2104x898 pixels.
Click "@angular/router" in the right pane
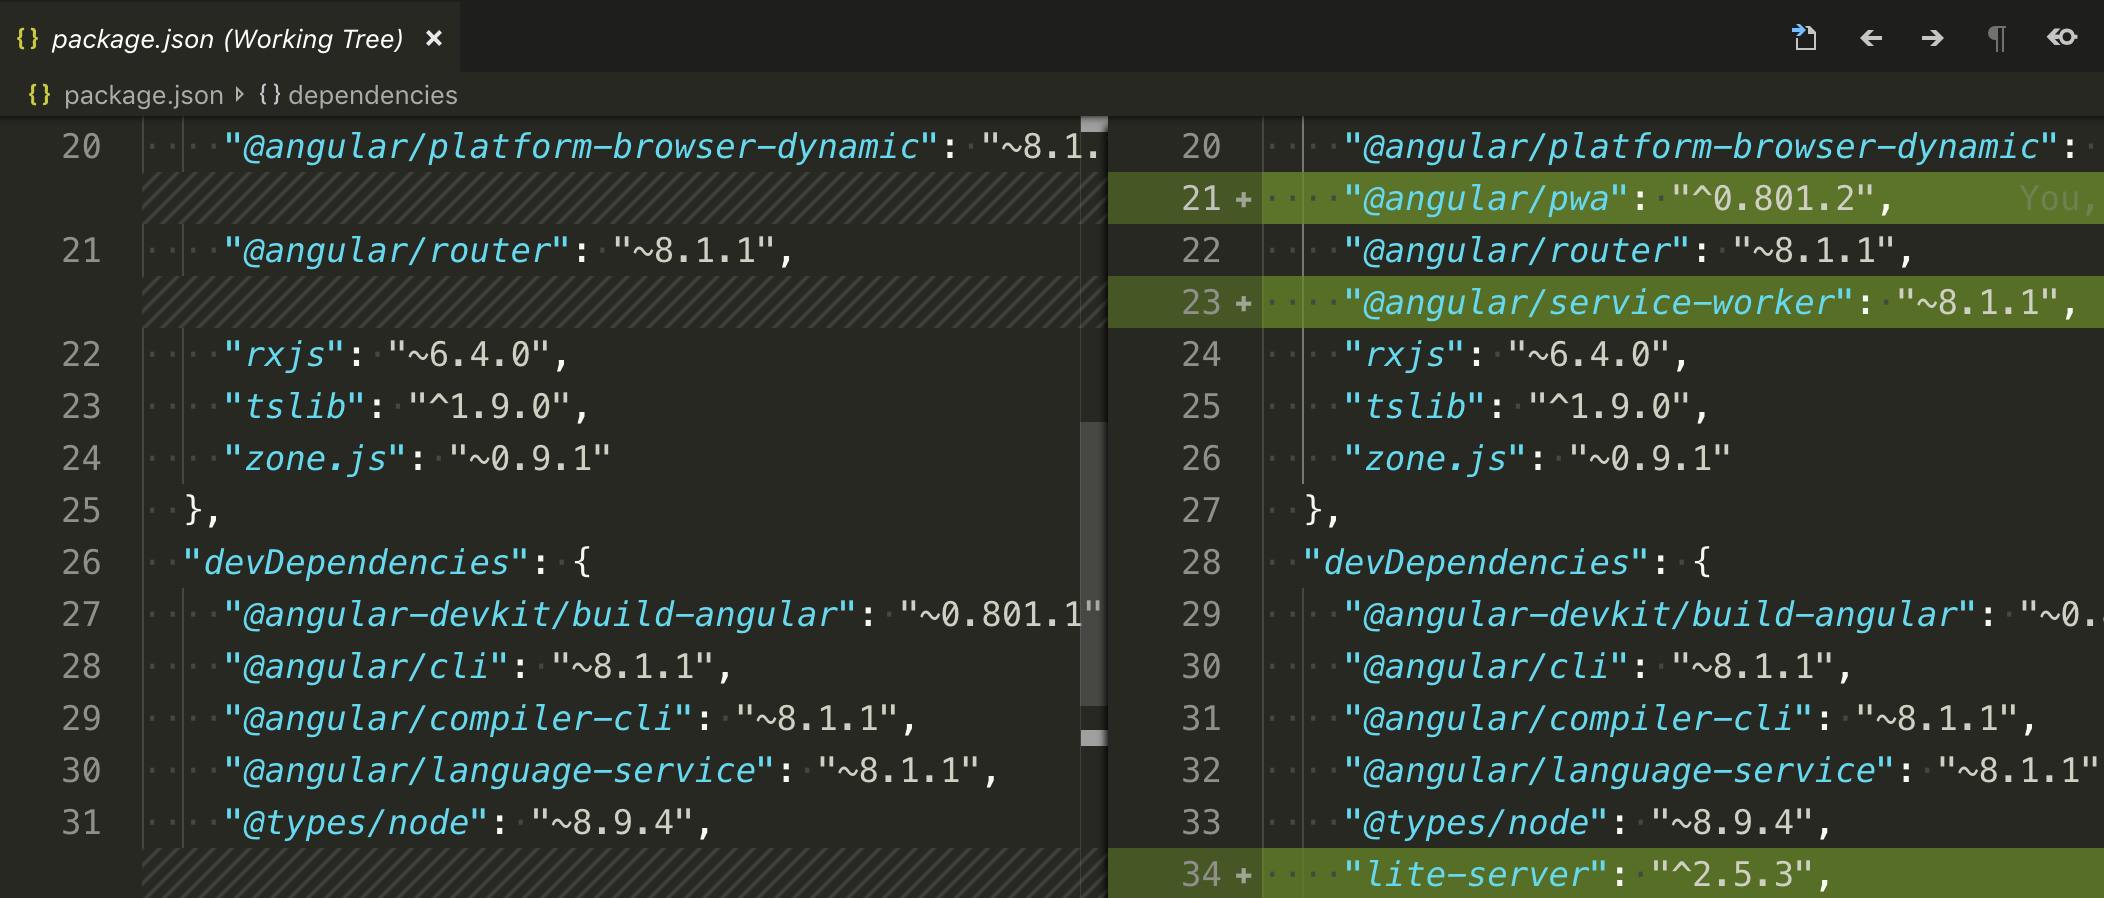pos(1517,250)
